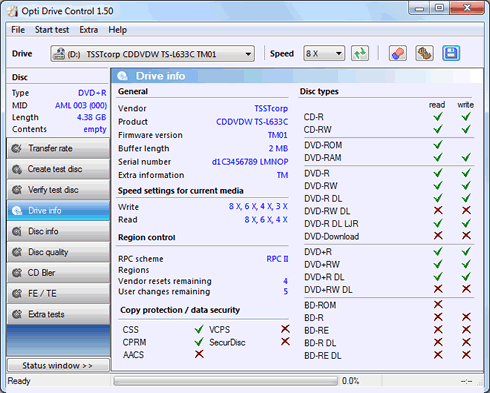Click the BD-ROM read red cross
The image size is (490, 393).
pos(438,304)
